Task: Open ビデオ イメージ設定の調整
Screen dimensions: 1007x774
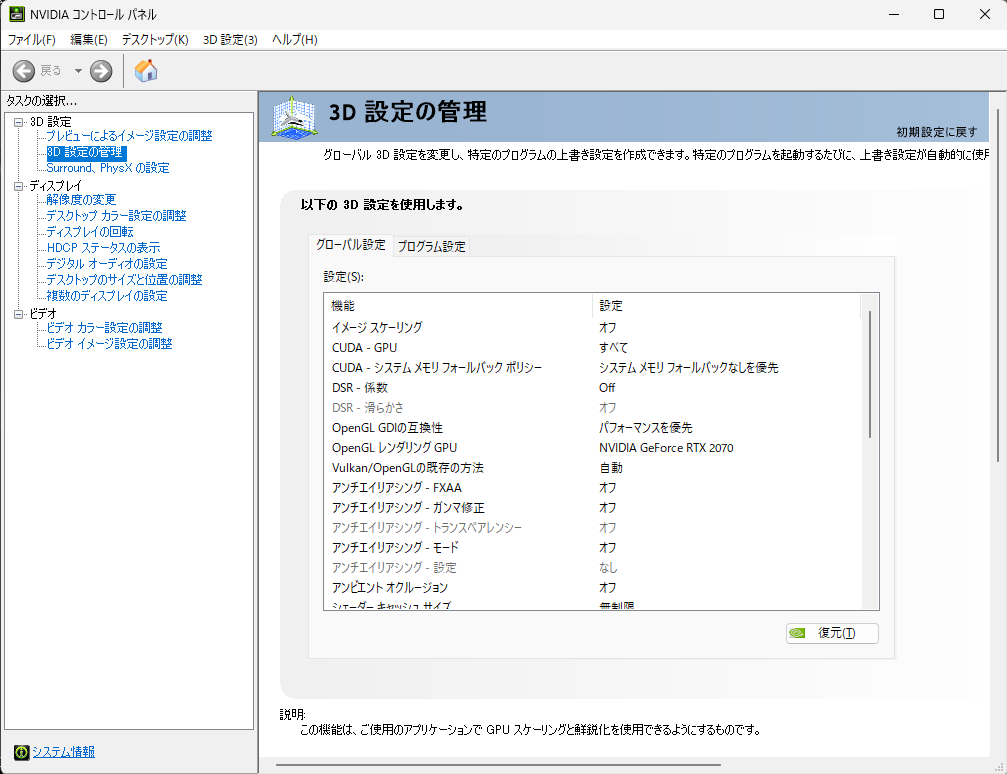Action: tap(109, 344)
